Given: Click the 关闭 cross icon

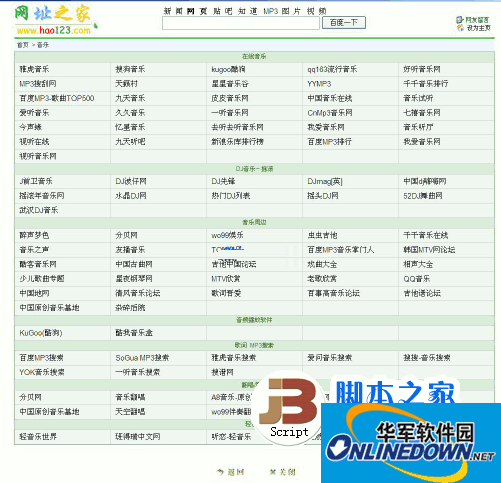Looking at the screenshot, I should (x=273, y=472).
